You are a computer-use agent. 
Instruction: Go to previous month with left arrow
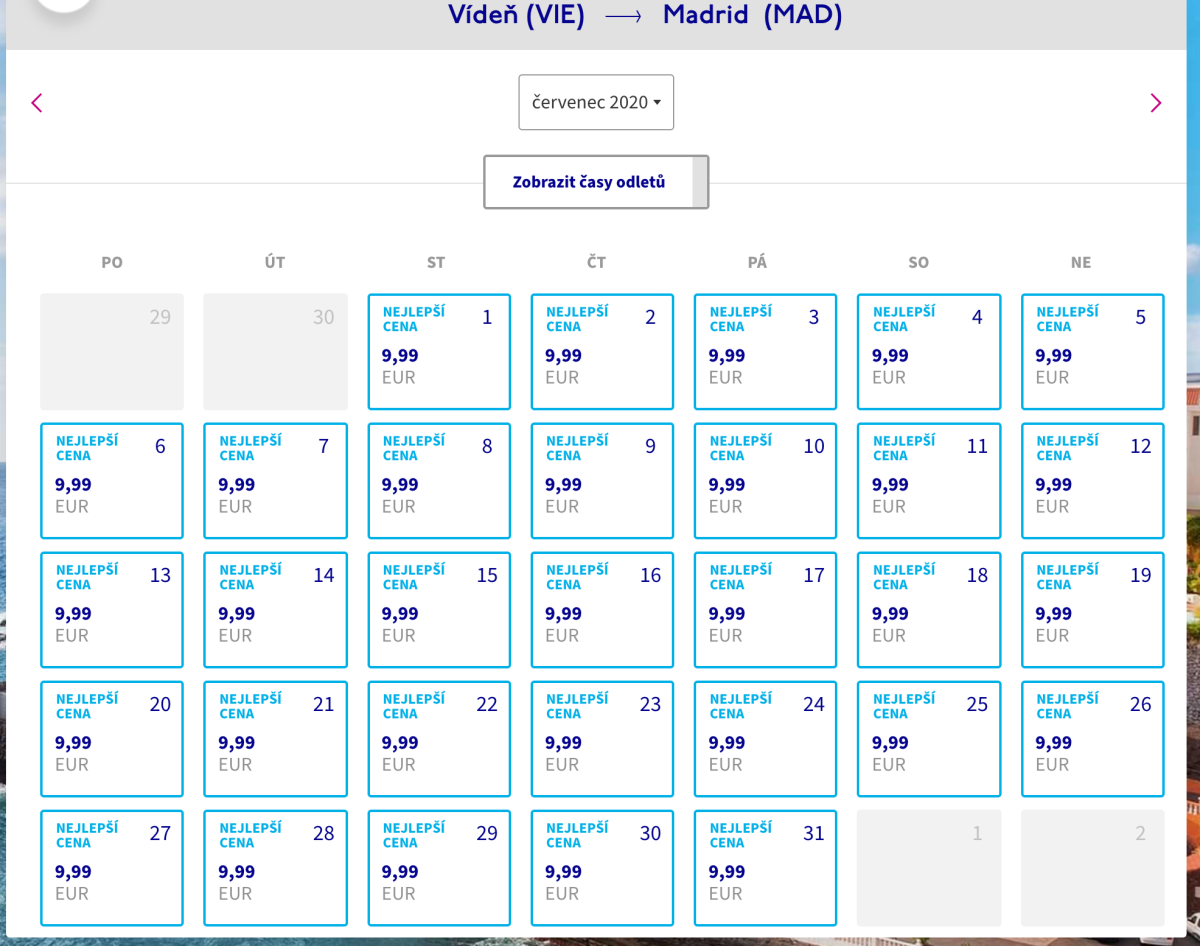(37, 103)
